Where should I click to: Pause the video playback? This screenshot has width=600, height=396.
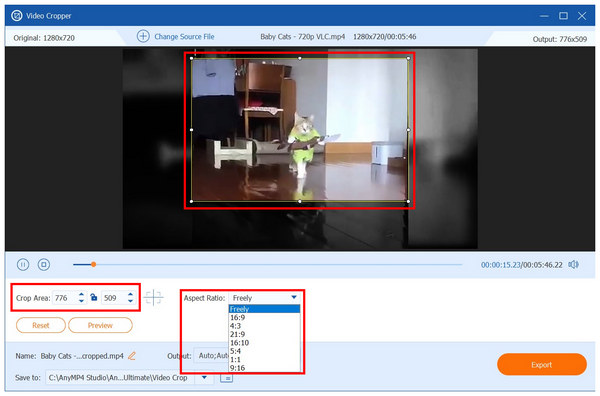tap(23, 264)
